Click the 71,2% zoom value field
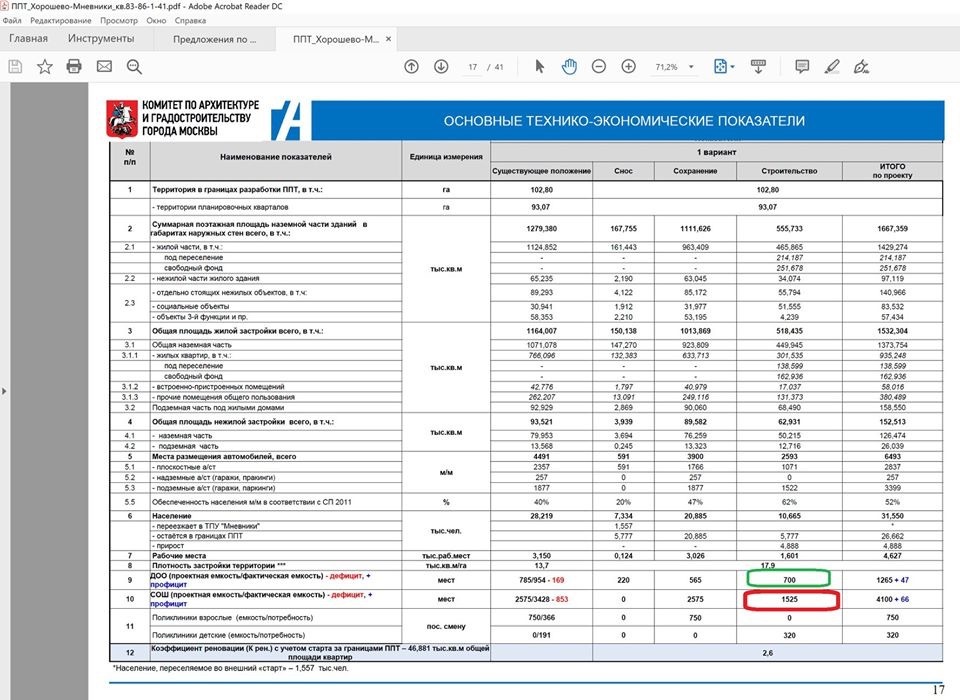The height and width of the screenshot is (700, 960). [667, 67]
